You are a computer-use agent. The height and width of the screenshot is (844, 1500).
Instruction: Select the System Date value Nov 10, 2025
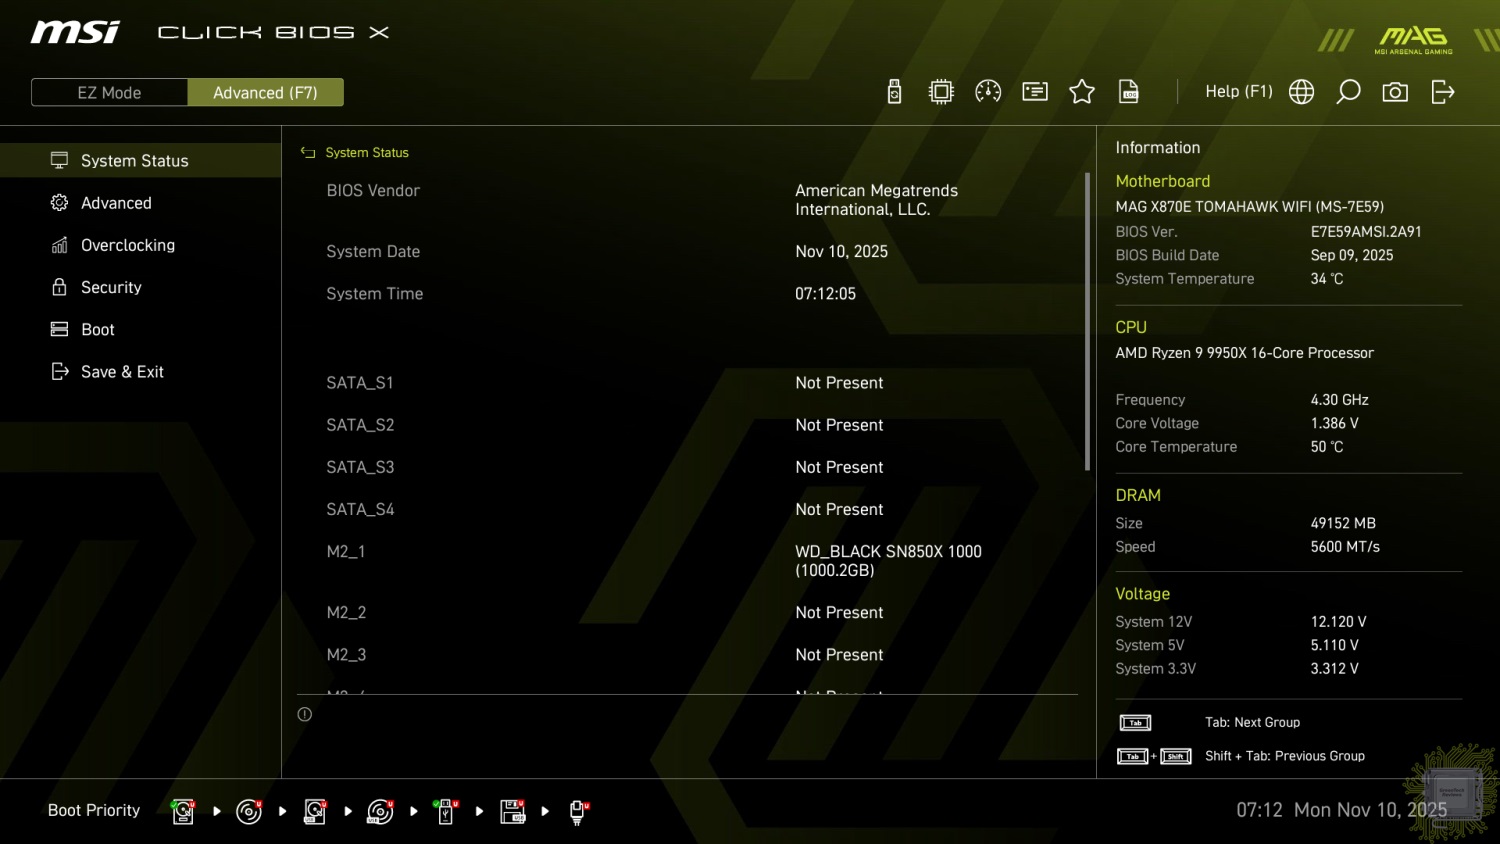pyautogui.click(x=841, y=252)
